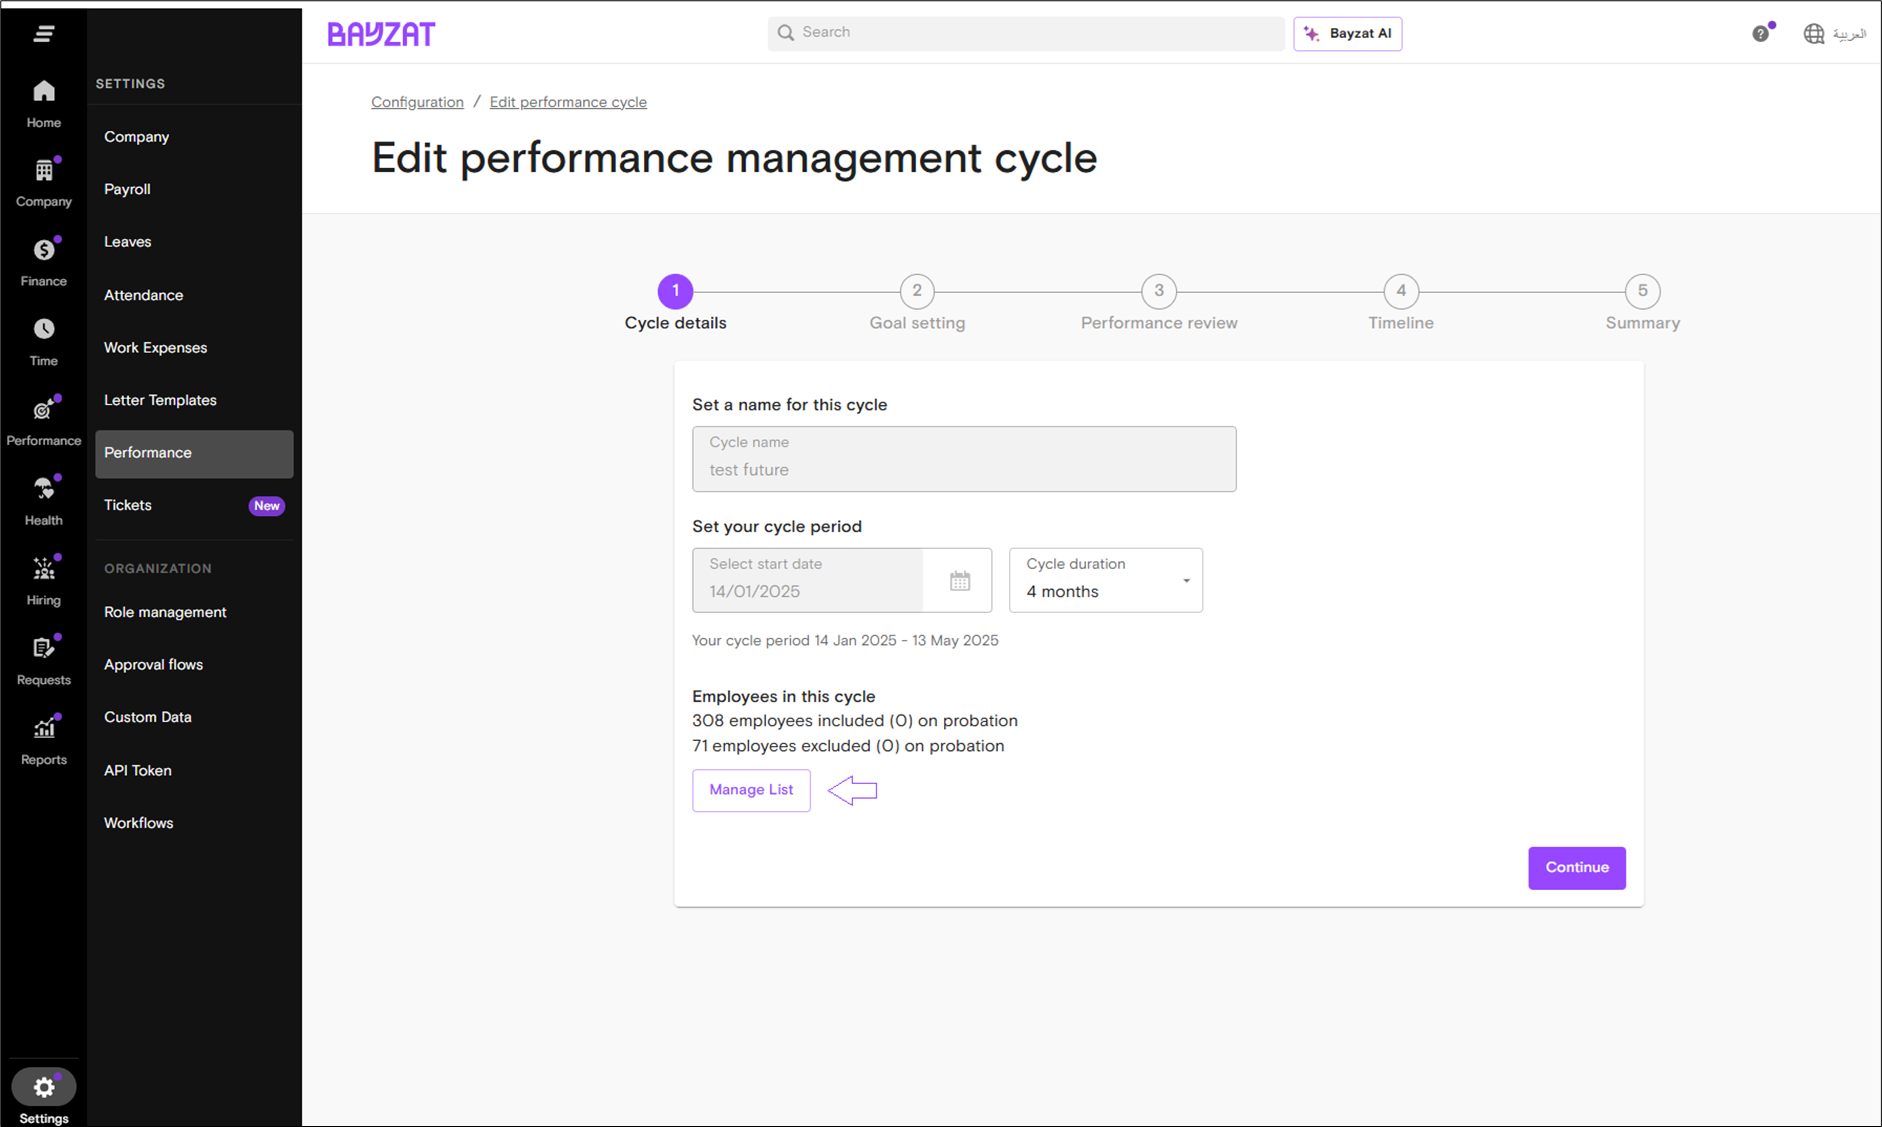The width and height of the screenshot is (1882, 1127).
Task: Open the Hiring module icon
Action: point(43,569)
